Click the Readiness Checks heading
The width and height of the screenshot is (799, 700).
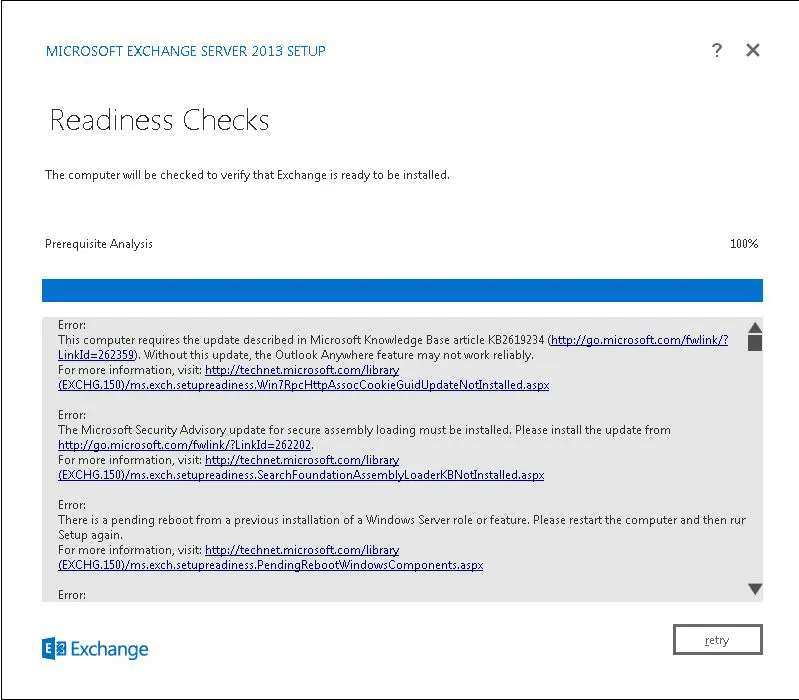coord(159,120)
